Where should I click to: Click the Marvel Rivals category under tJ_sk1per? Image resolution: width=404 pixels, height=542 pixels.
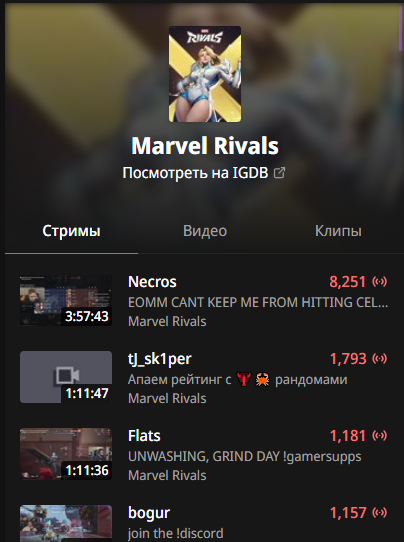tap(167, 399)
